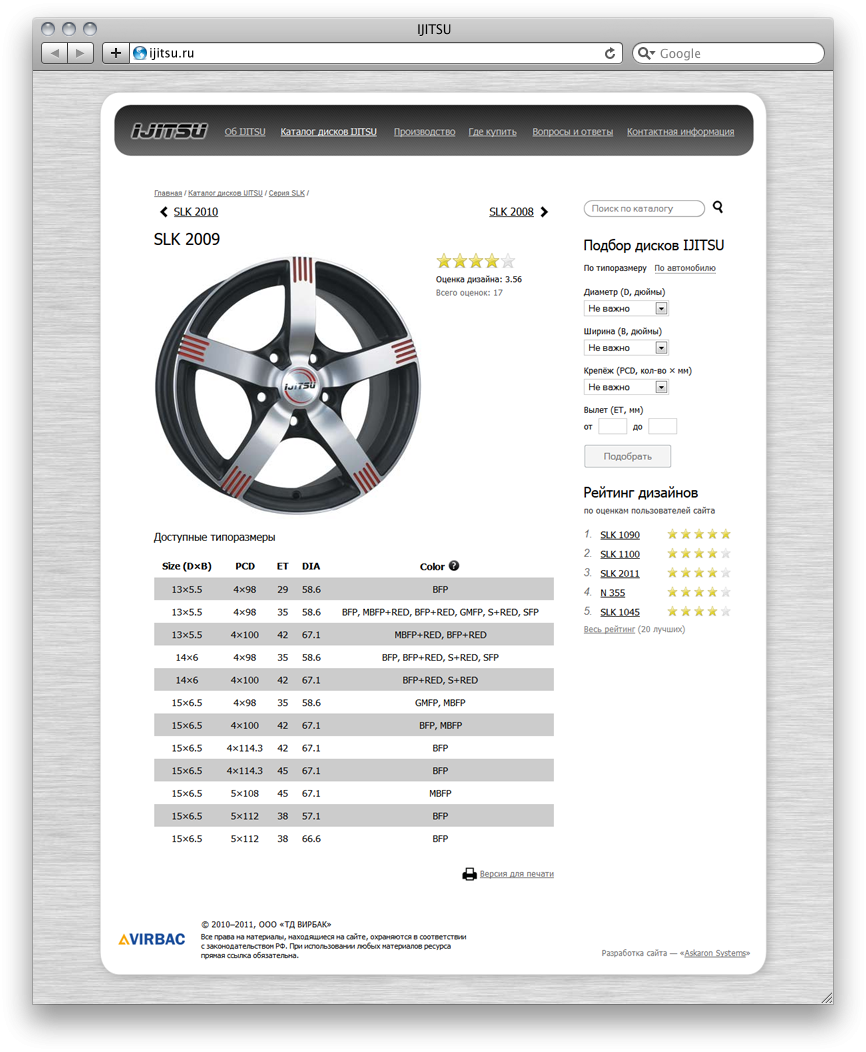This screenshot has height=1052, width=866.
Task: Click the 'Size (D×B)' column header
Action: (x=186, y=566)
